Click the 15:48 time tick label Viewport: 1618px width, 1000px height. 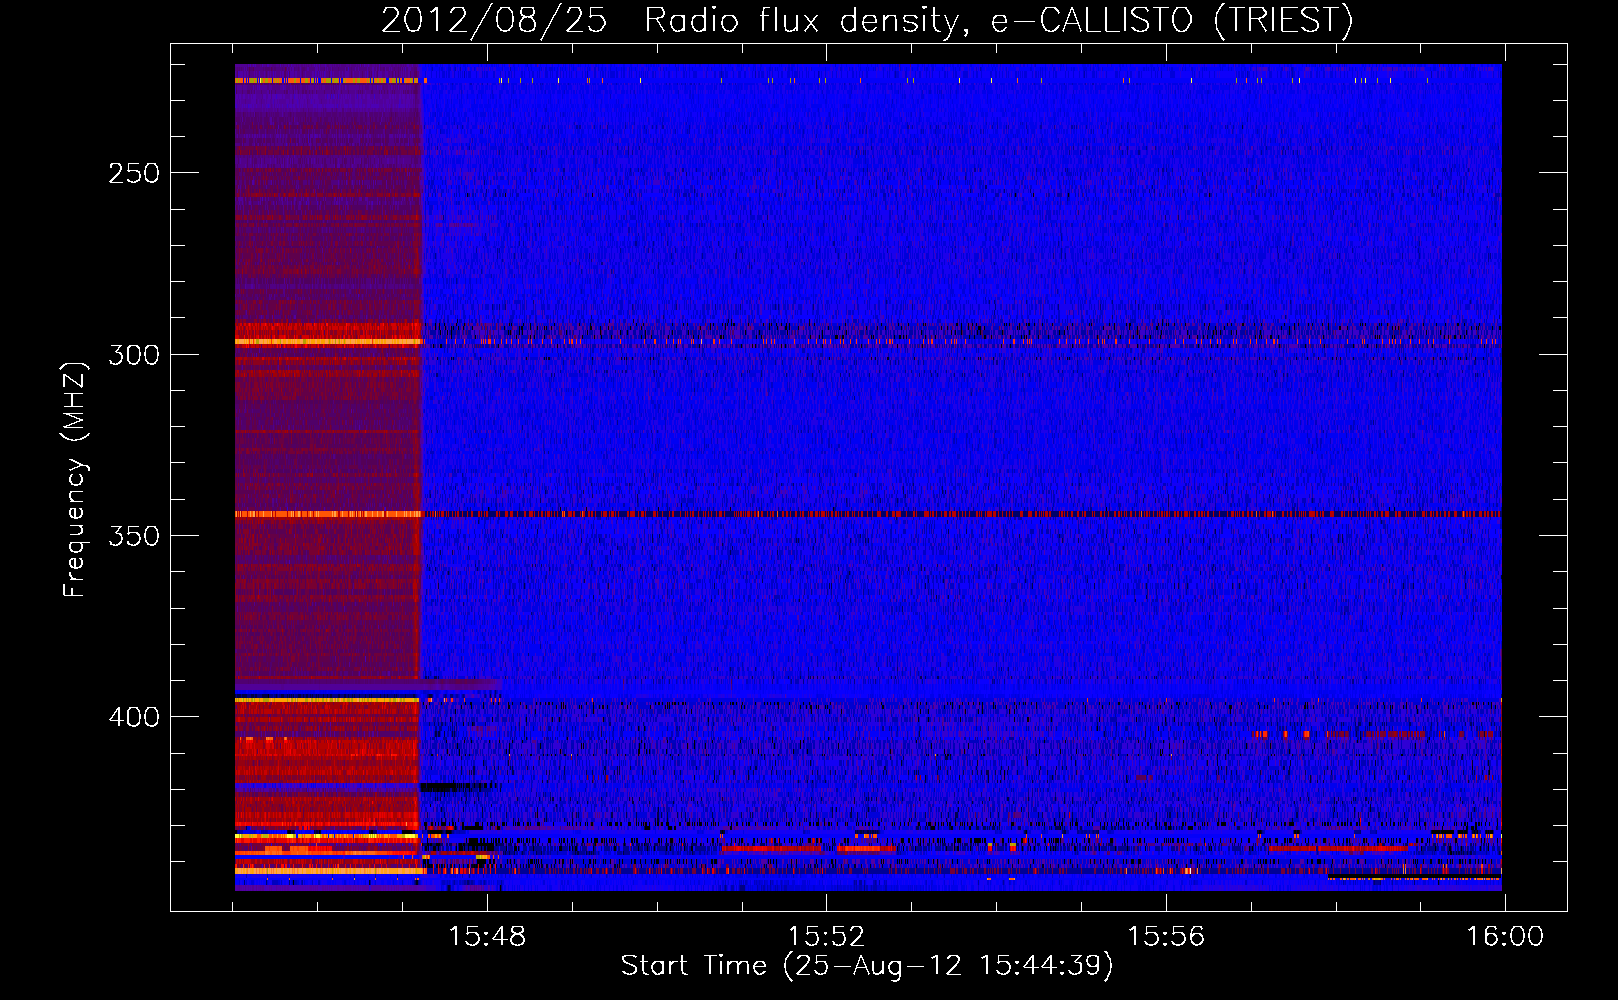(x=487, y=937)
